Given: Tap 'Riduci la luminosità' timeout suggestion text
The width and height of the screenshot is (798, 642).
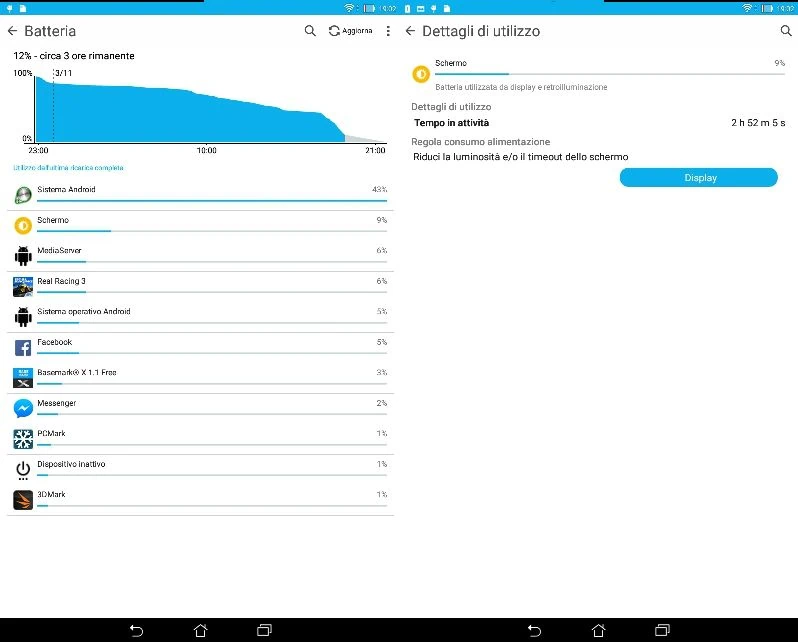Looking at the screenshot, I should tap(521, 157).
